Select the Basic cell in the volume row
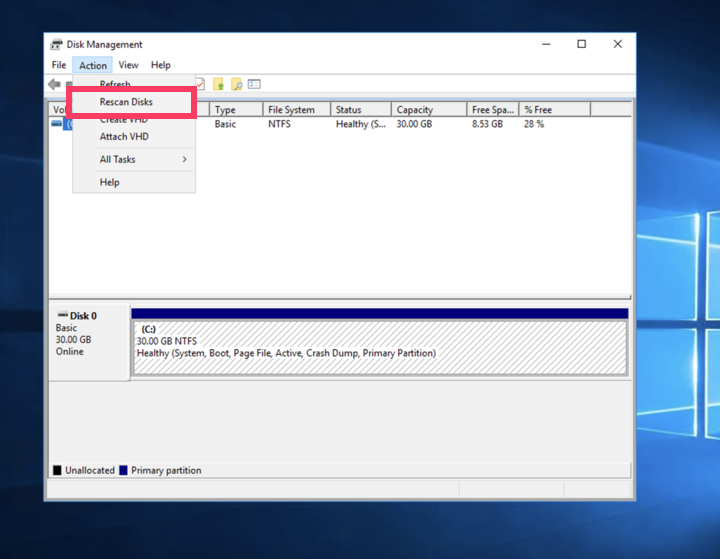The height and width of the screenshot is (559, 720). [x=225, y=124]
